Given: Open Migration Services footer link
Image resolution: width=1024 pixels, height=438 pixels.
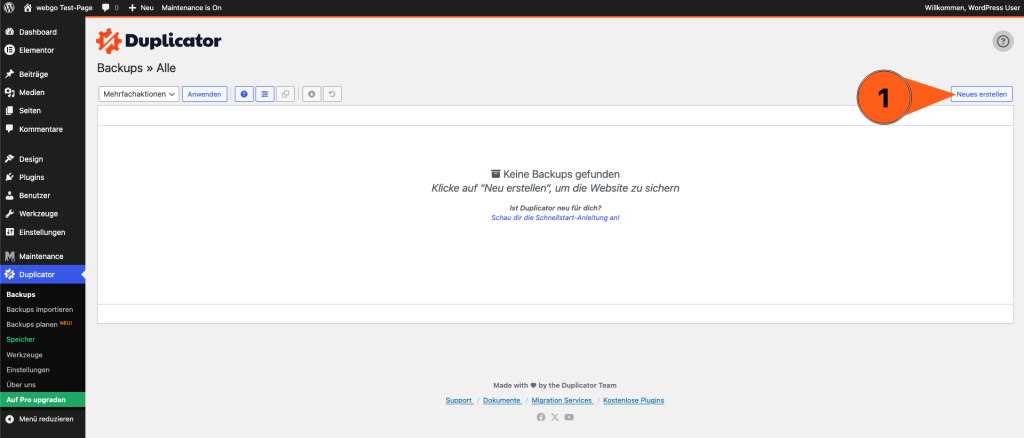Looking at the screenshot, I should [562, 401].
